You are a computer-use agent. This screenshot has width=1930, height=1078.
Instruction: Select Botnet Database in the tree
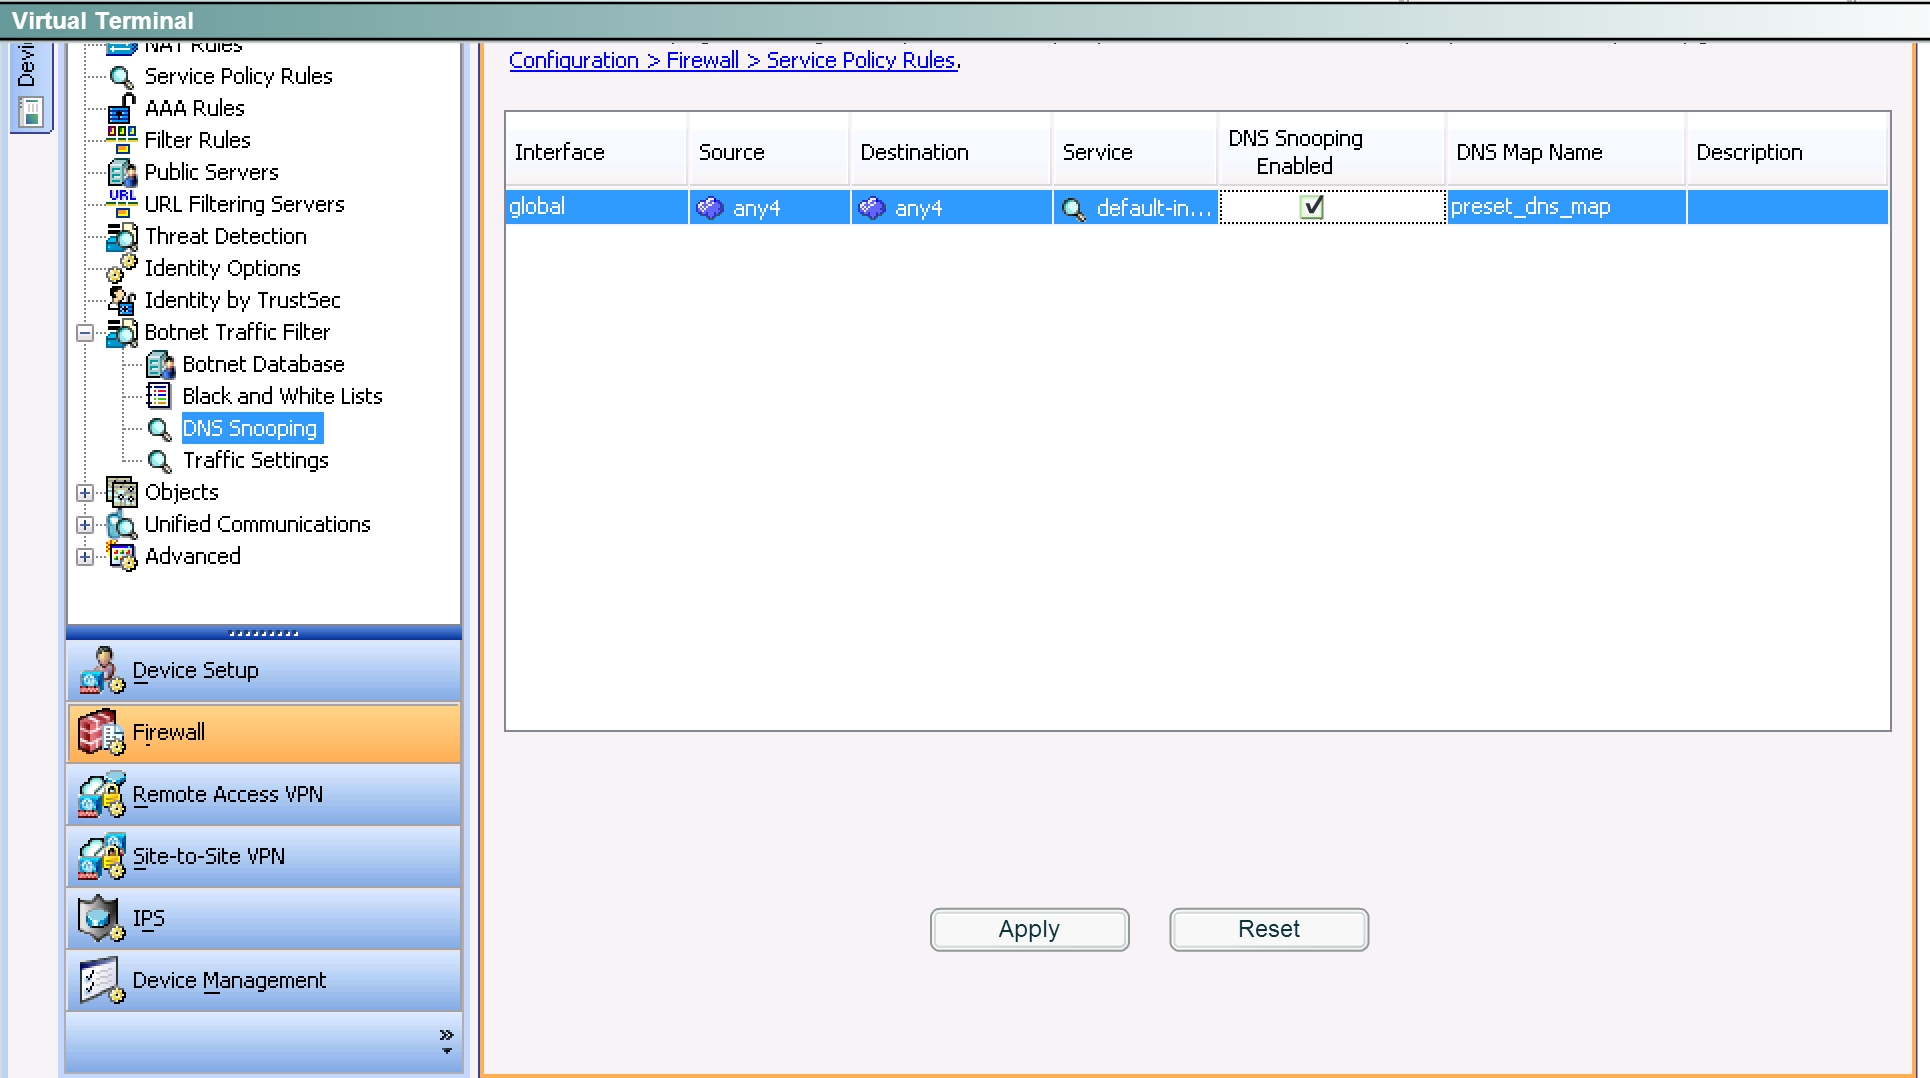[x=263, y=364]
